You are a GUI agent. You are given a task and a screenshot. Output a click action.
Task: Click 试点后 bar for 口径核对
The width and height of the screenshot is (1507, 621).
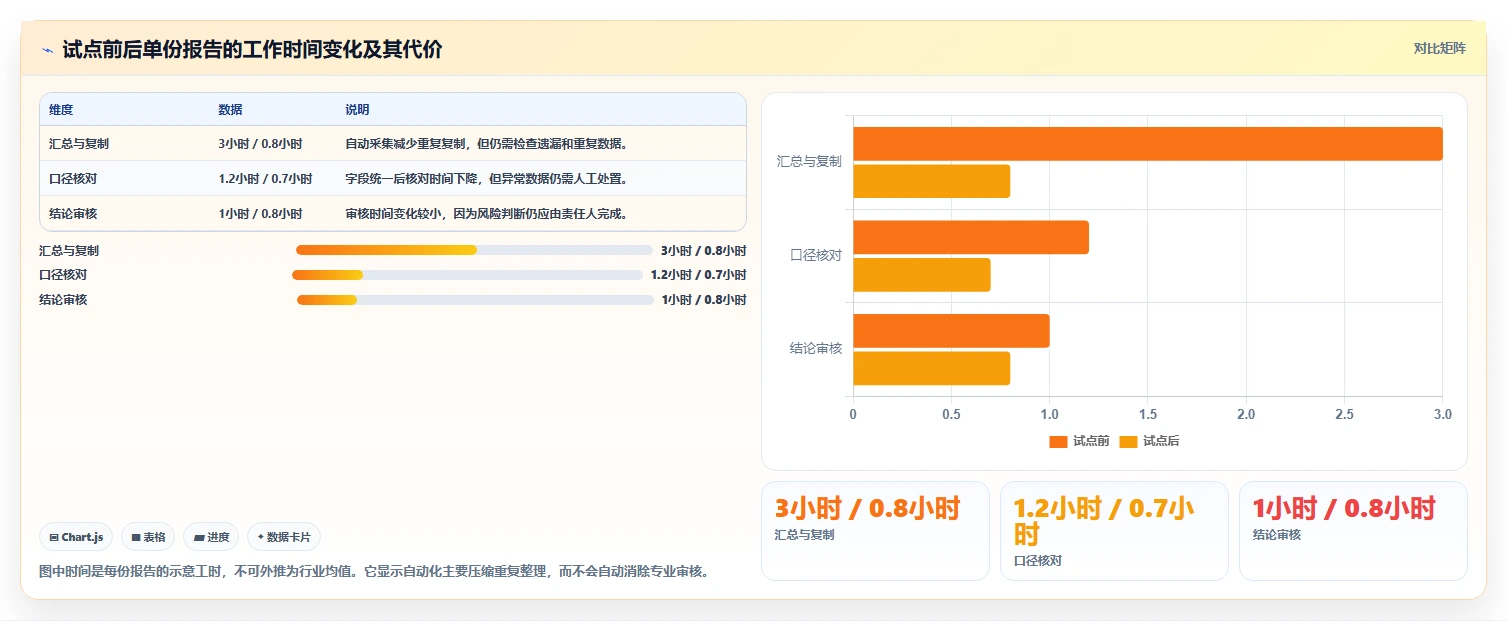click(922, 275)
